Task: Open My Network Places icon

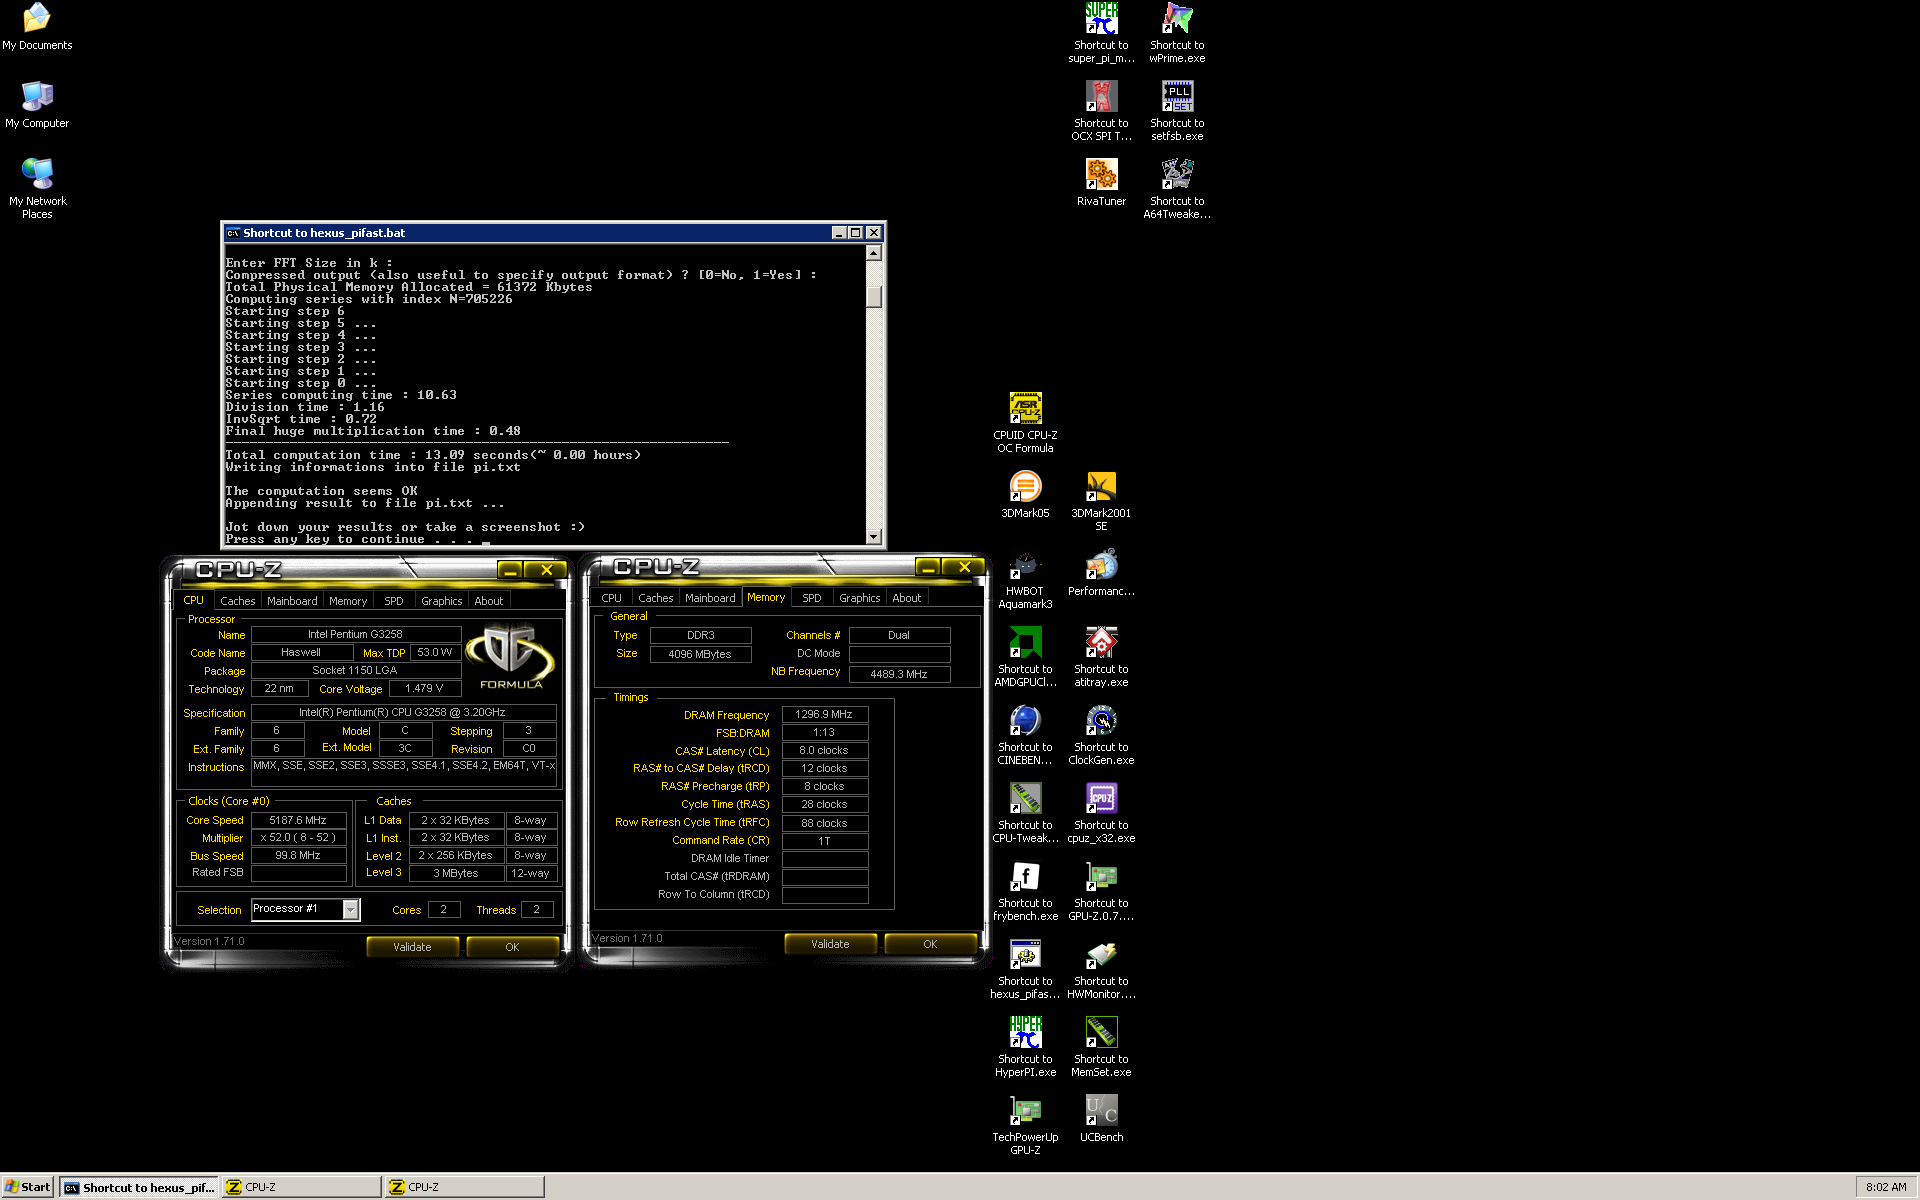Action: pos(37,189)
